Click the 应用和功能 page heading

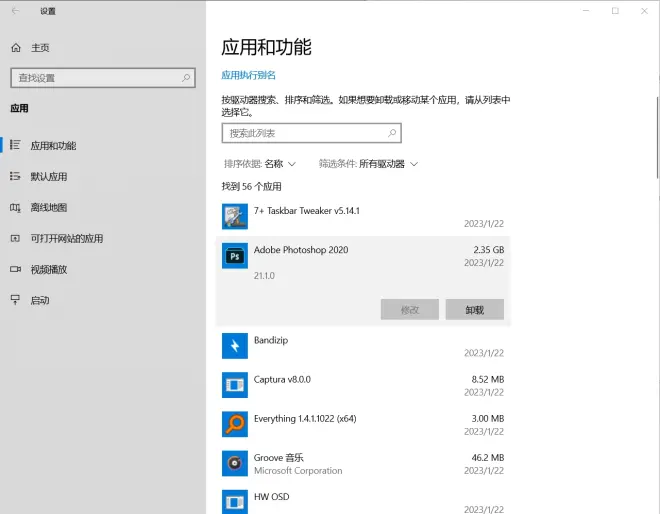[266, 46]
